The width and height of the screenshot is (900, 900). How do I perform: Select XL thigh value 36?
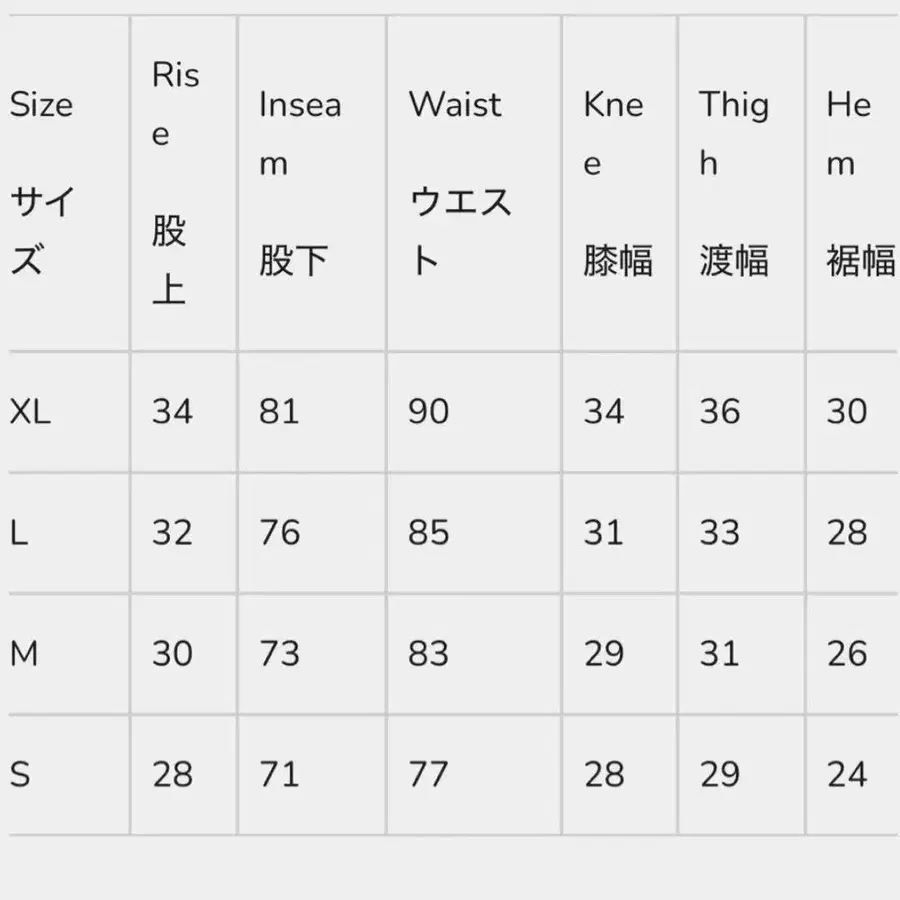pyautogui.click(x=720, y=411)
